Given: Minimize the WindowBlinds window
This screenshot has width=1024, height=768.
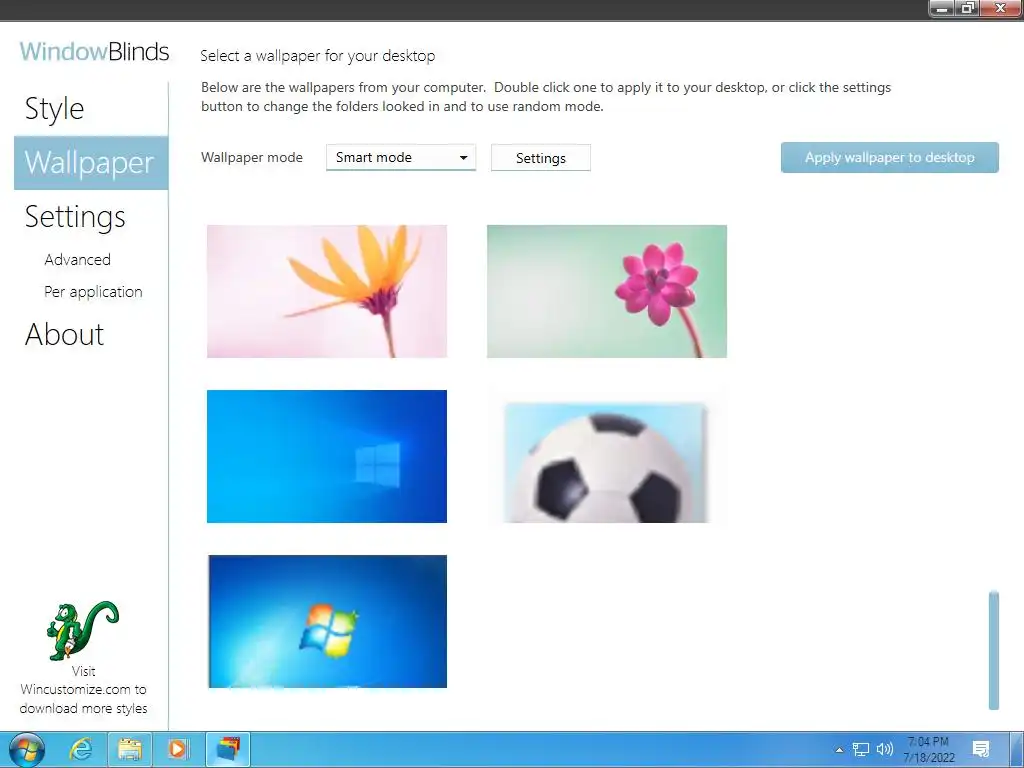Looking at the screenshot, I should pos(942,8).
